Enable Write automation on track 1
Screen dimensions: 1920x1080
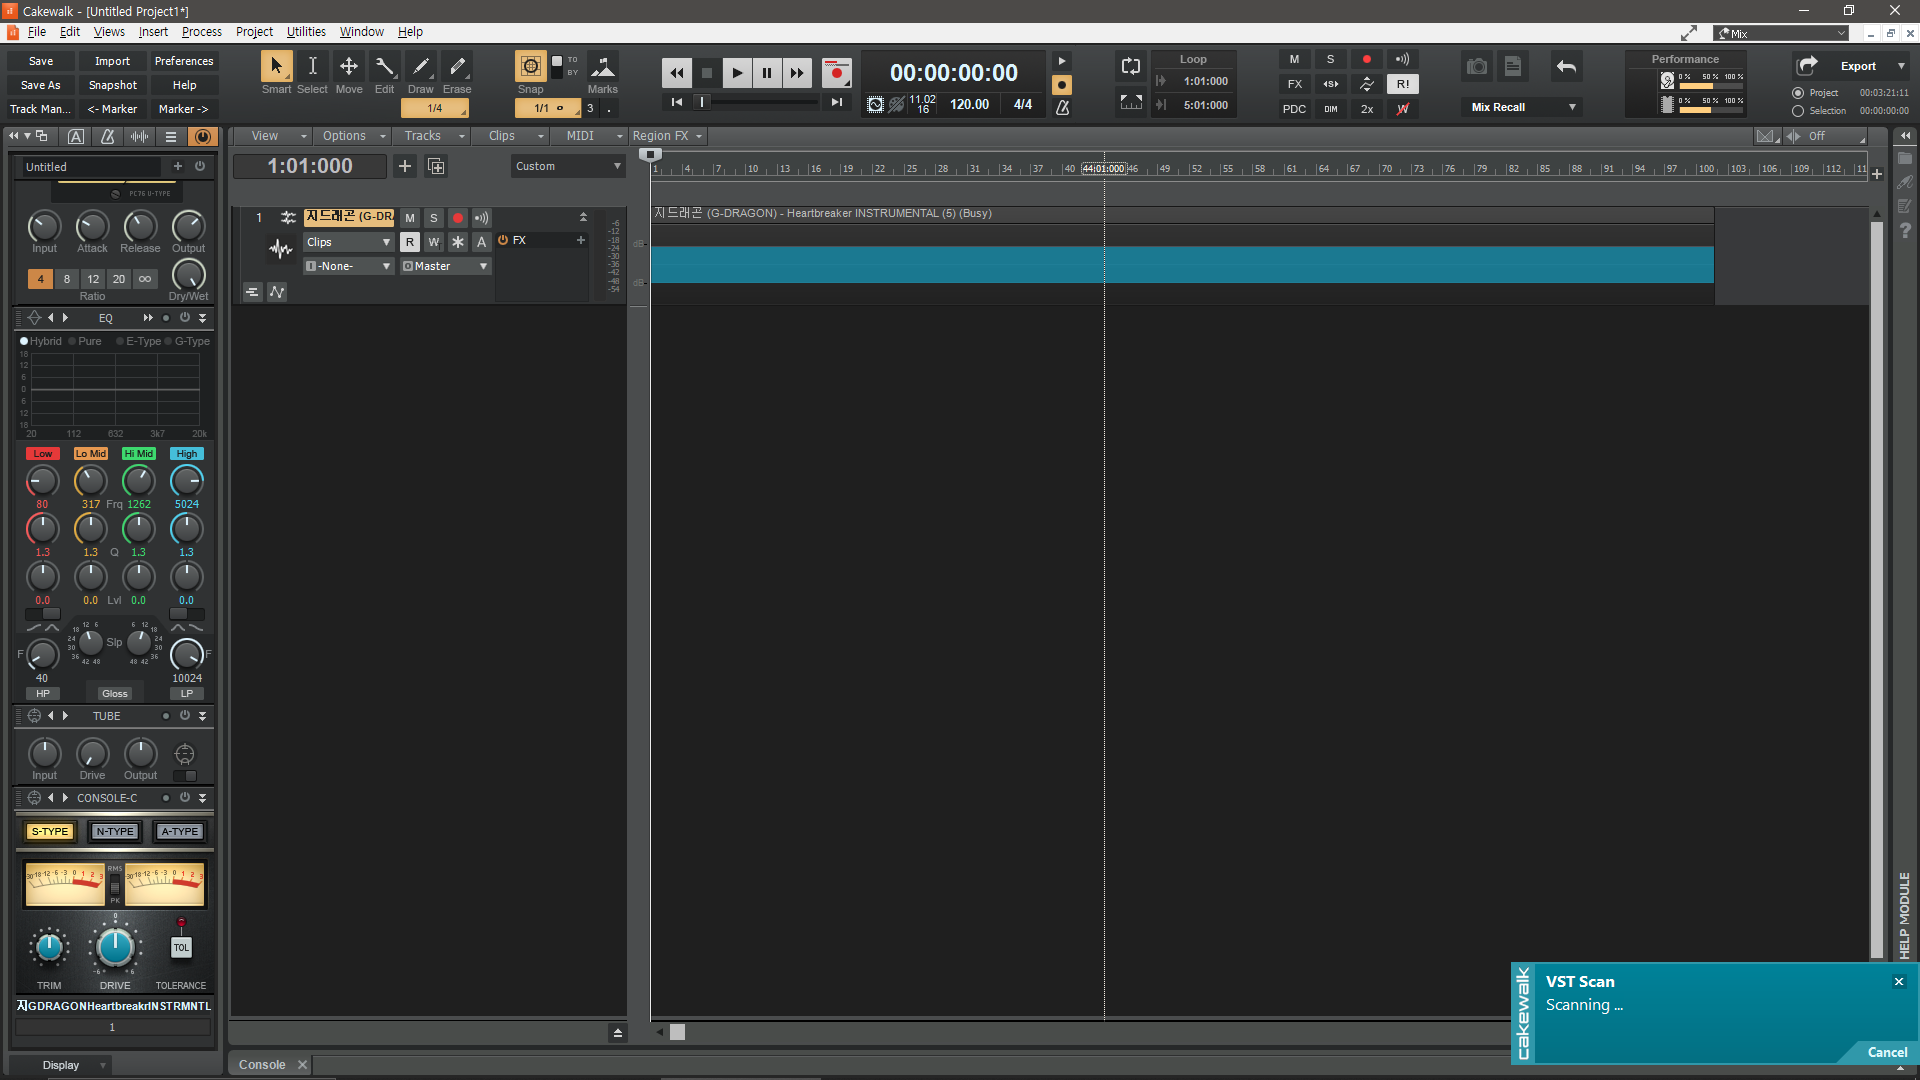coord(434,242)
